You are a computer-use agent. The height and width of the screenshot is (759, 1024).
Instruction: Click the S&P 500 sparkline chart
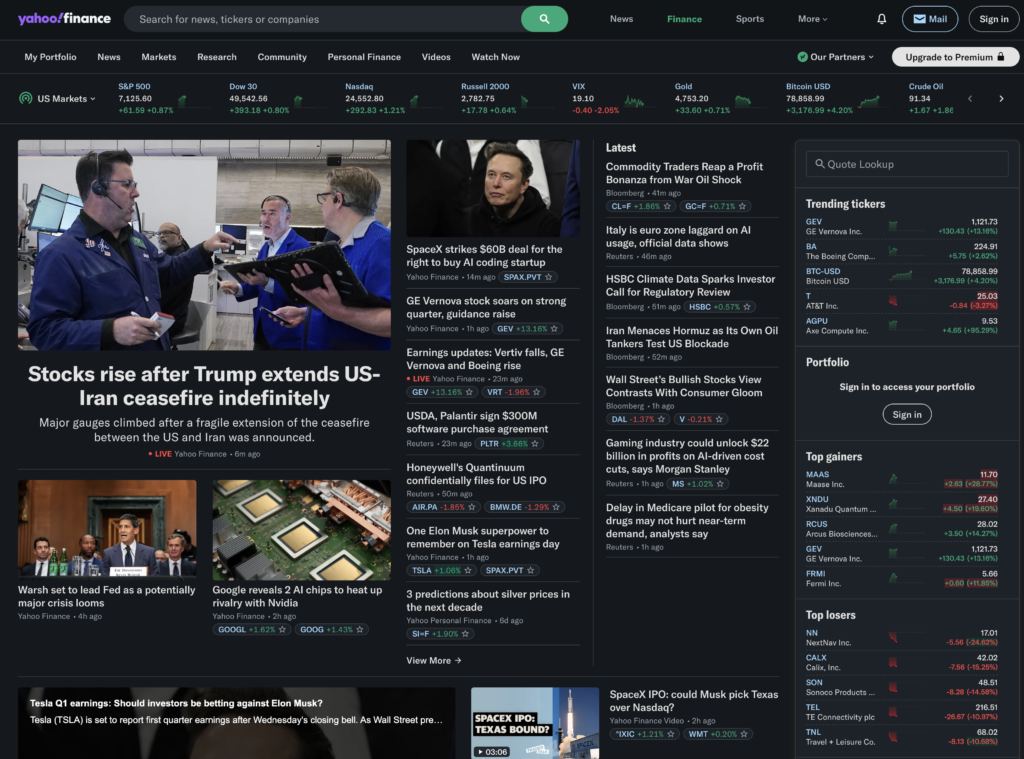pyautogui.click(x=183, y=100)
